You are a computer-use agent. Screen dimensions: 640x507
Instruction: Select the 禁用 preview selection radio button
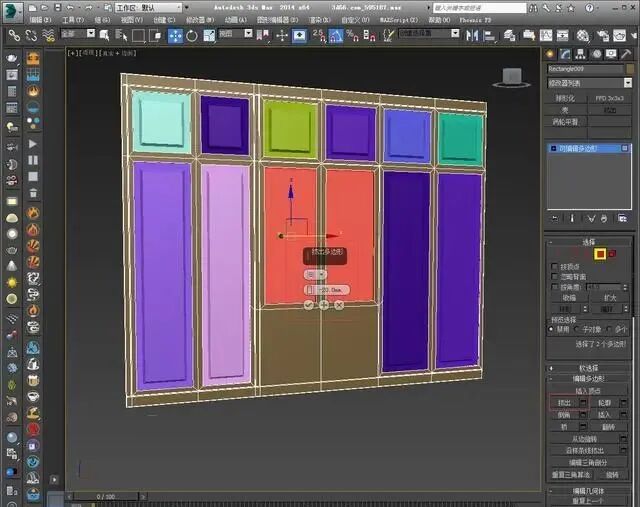[551, 329]
